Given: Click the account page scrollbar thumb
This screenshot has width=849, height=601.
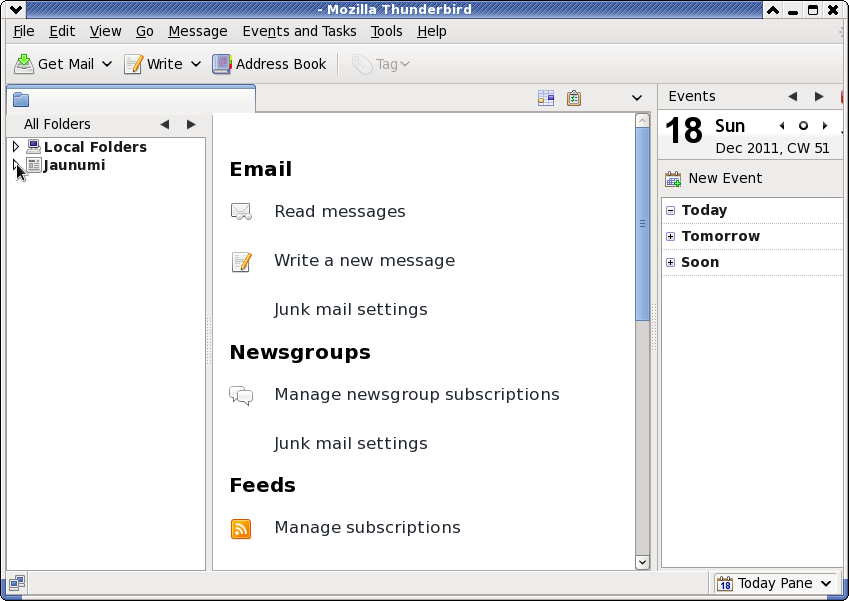Looking at the screenshot, I should [642, 224].
